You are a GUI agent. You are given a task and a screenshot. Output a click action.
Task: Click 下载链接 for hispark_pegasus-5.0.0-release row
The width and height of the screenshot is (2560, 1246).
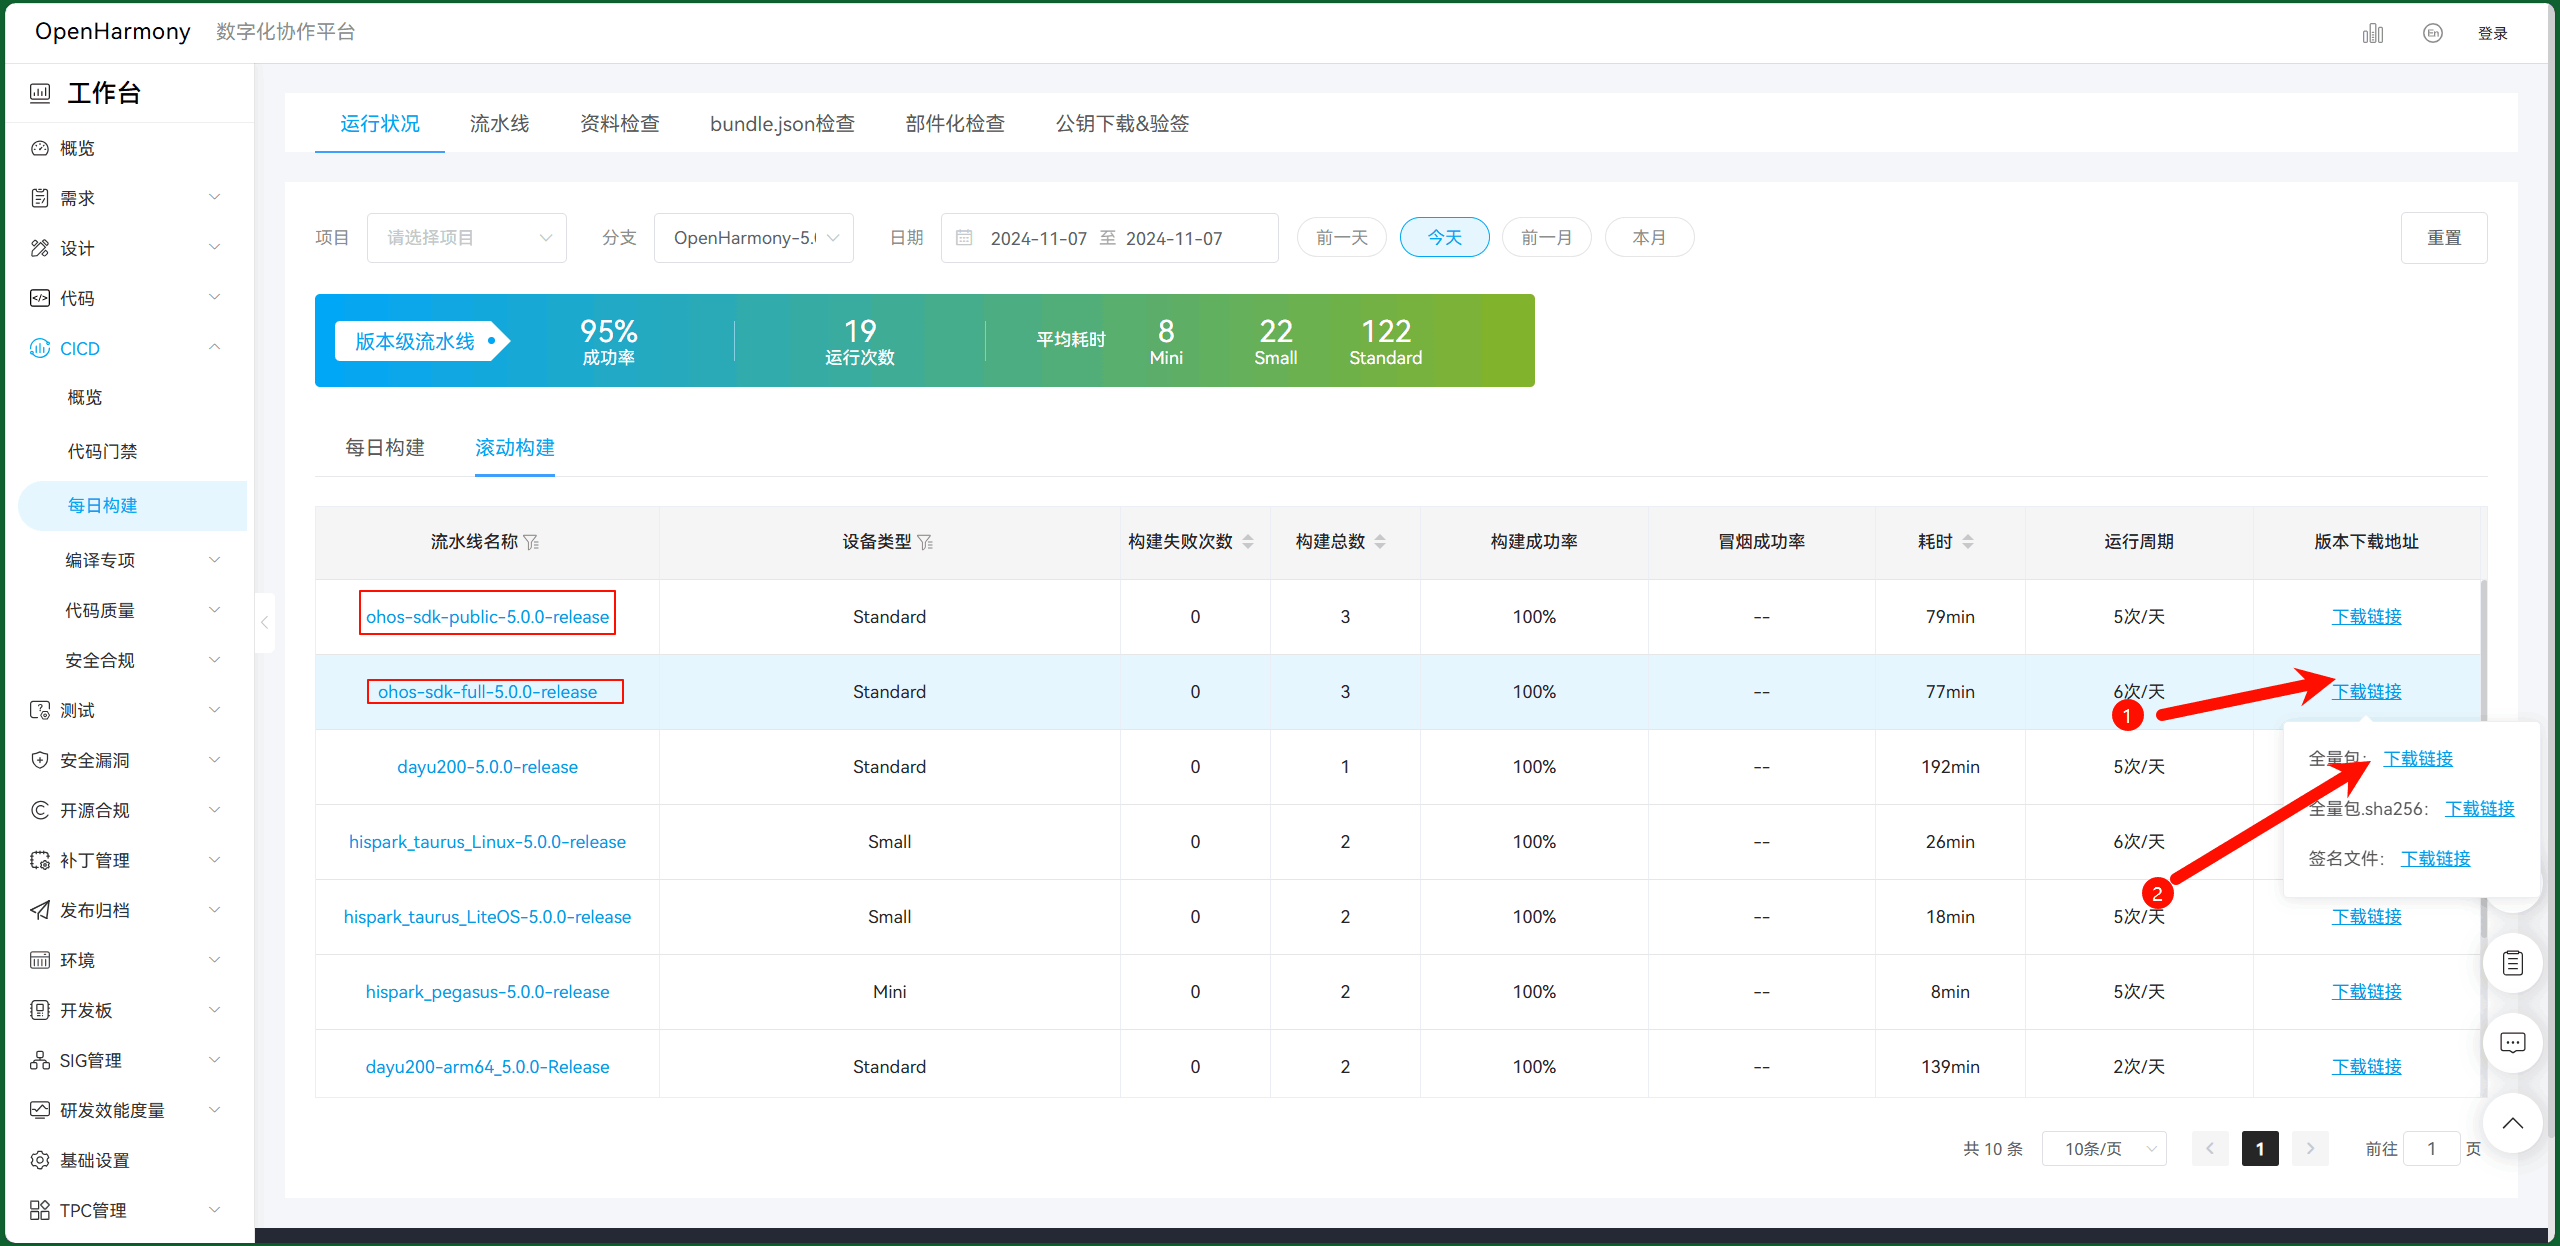[x=2367, y=991]
